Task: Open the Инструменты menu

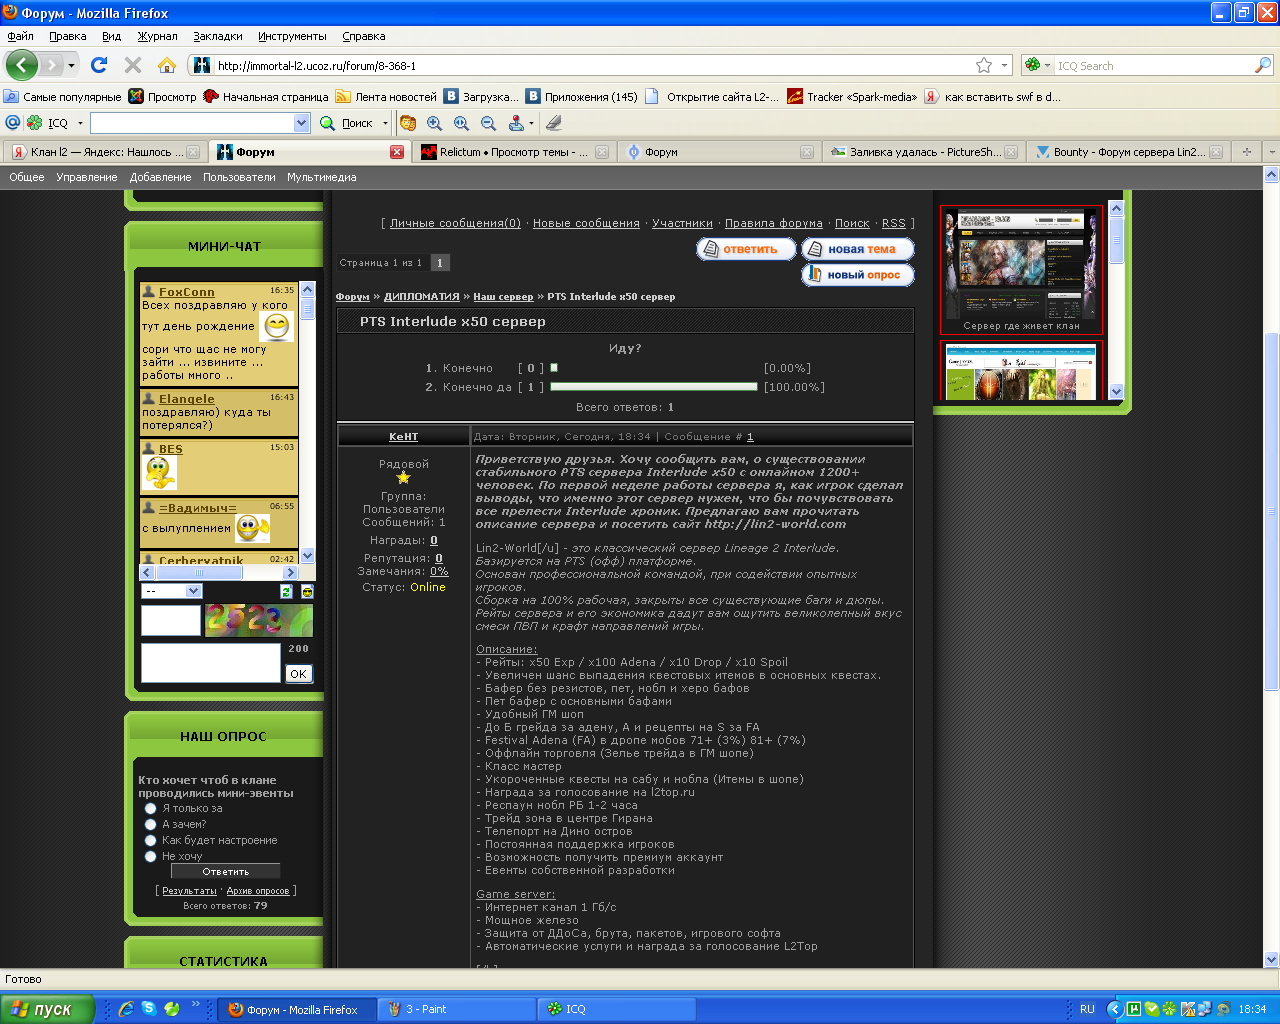Action: coord(292,36)
